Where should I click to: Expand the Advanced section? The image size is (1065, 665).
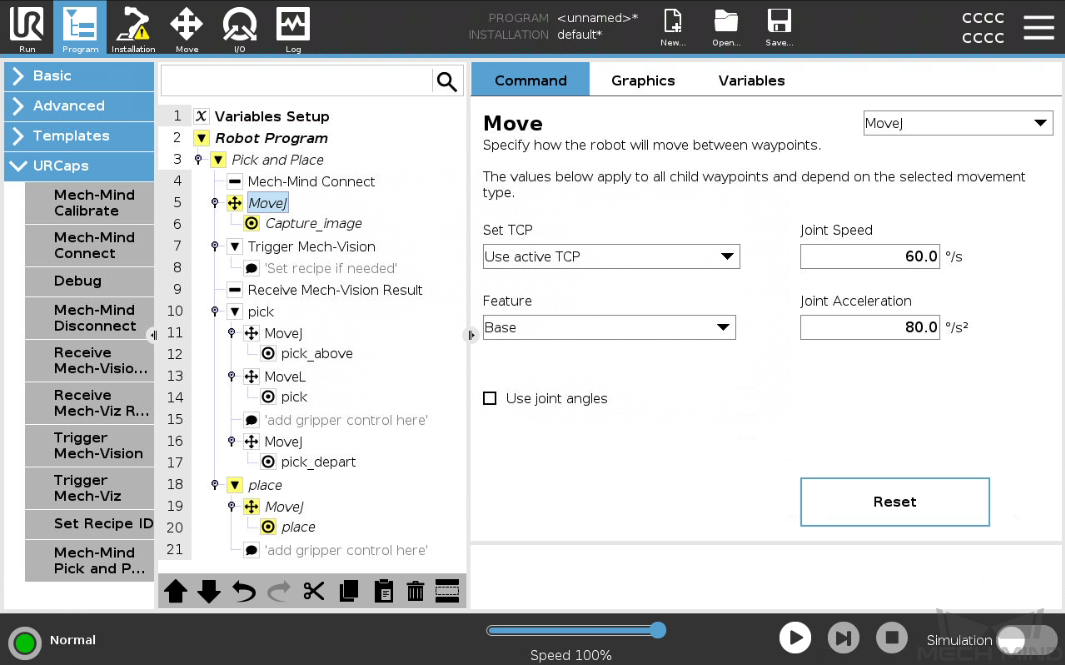point(79,106)
